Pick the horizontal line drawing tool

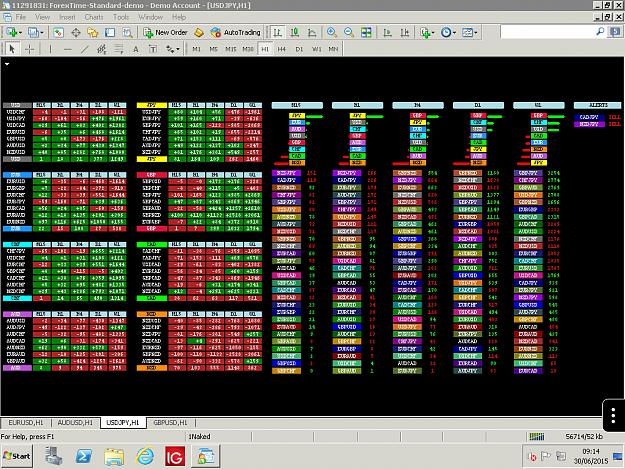pyautogui.click(x=68, y=49)
